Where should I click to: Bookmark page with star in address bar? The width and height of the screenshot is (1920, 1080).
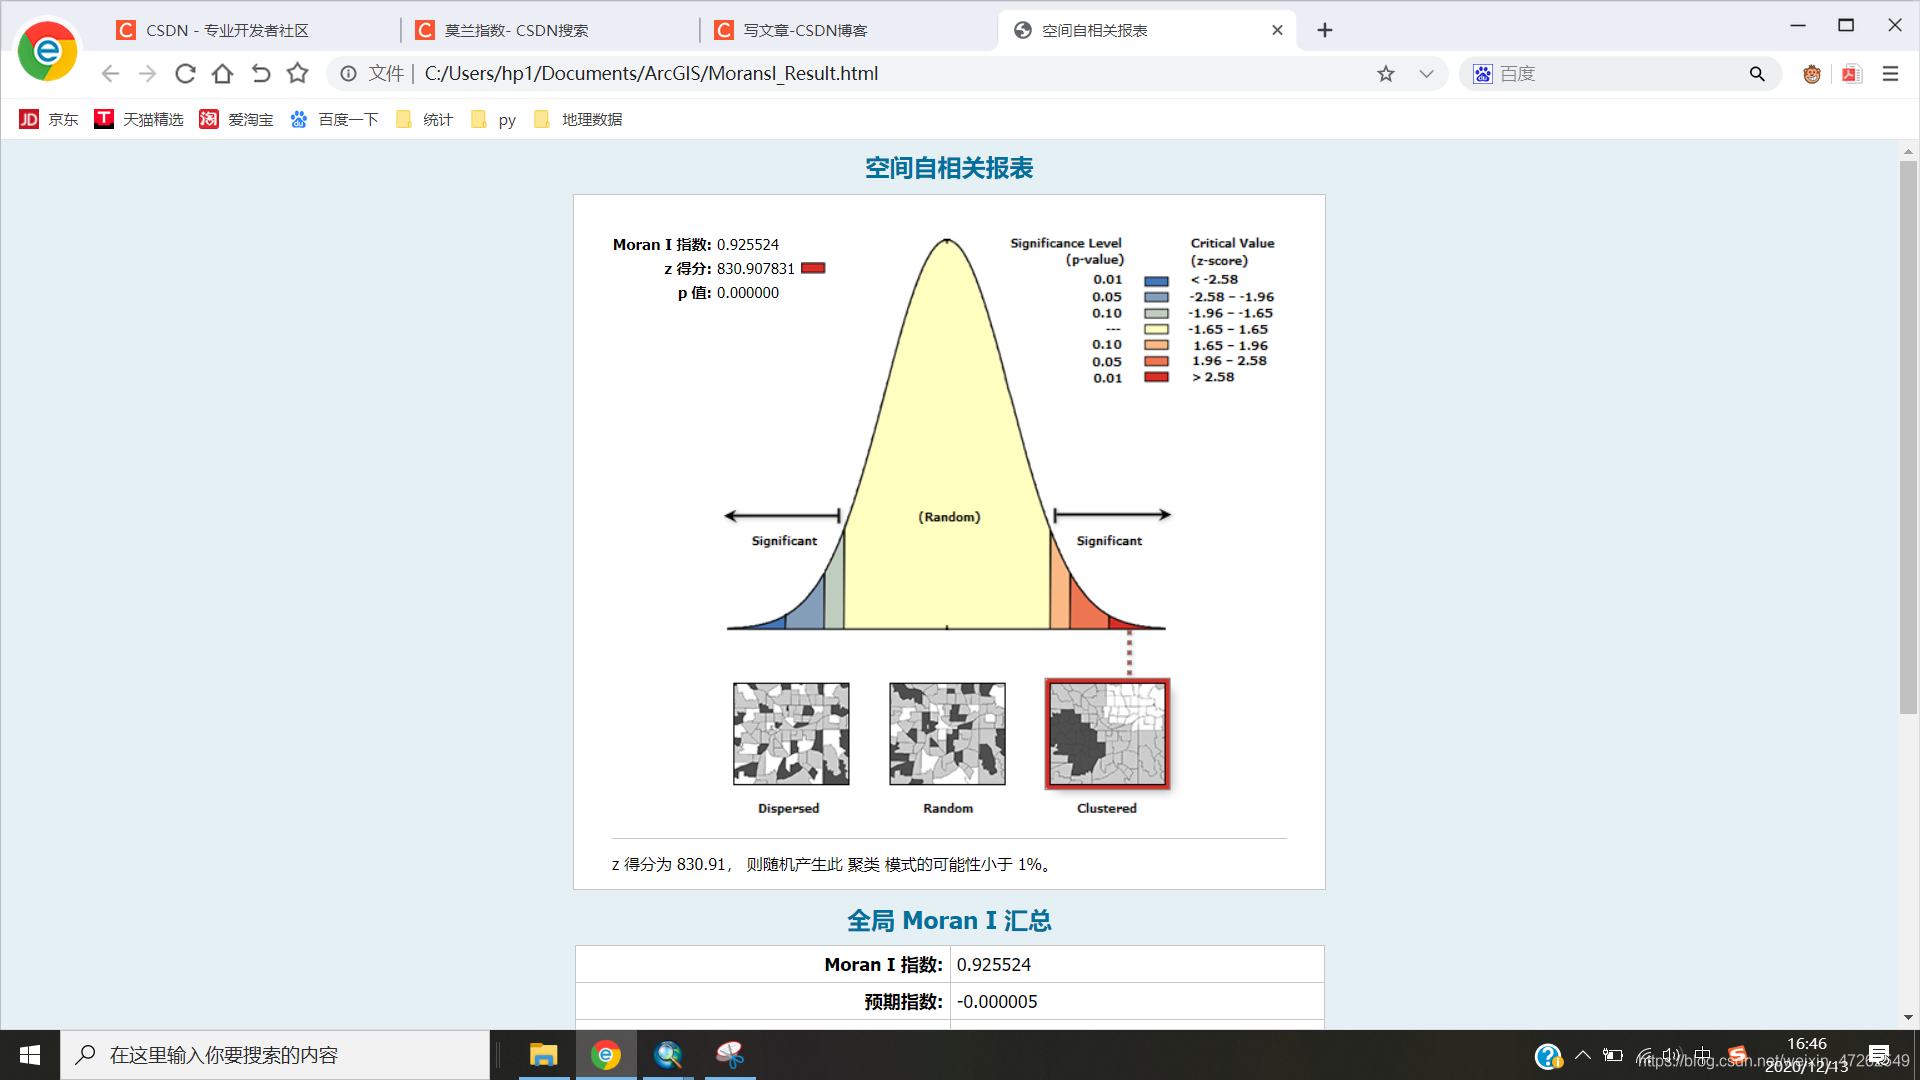pyautogui.click(x=1385, y=73)
